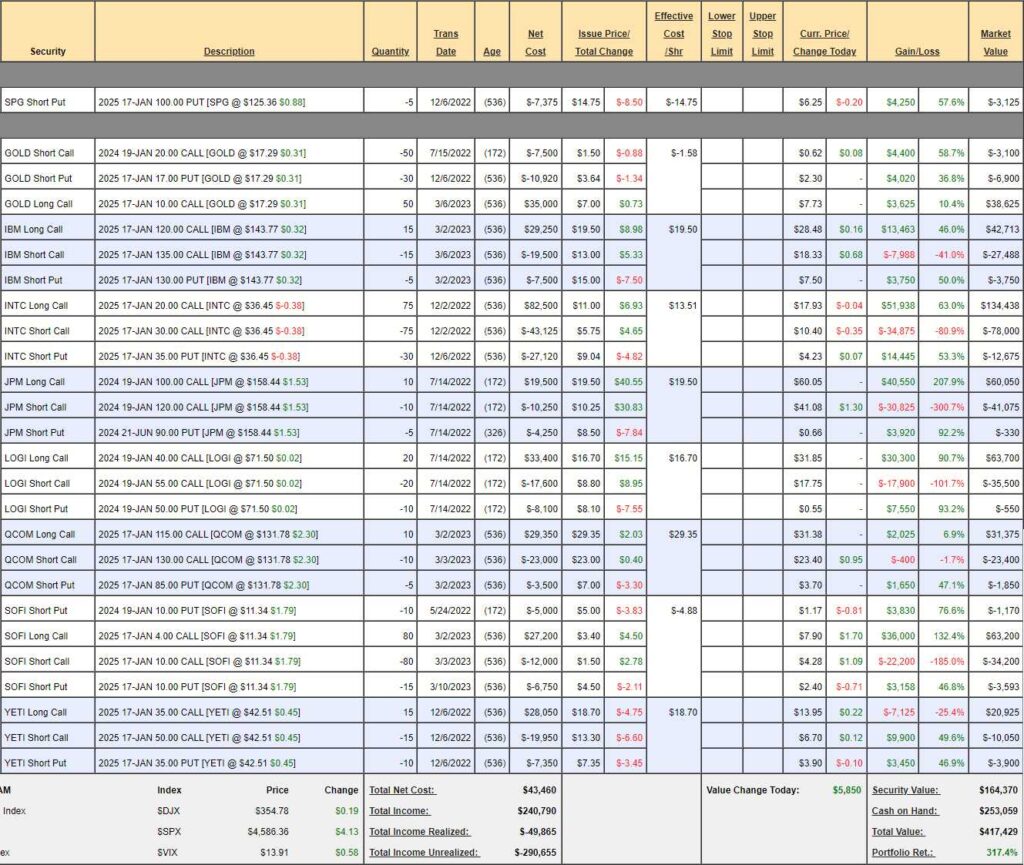
Task: Sort by the Quantity column header
Action: (390, 51)
